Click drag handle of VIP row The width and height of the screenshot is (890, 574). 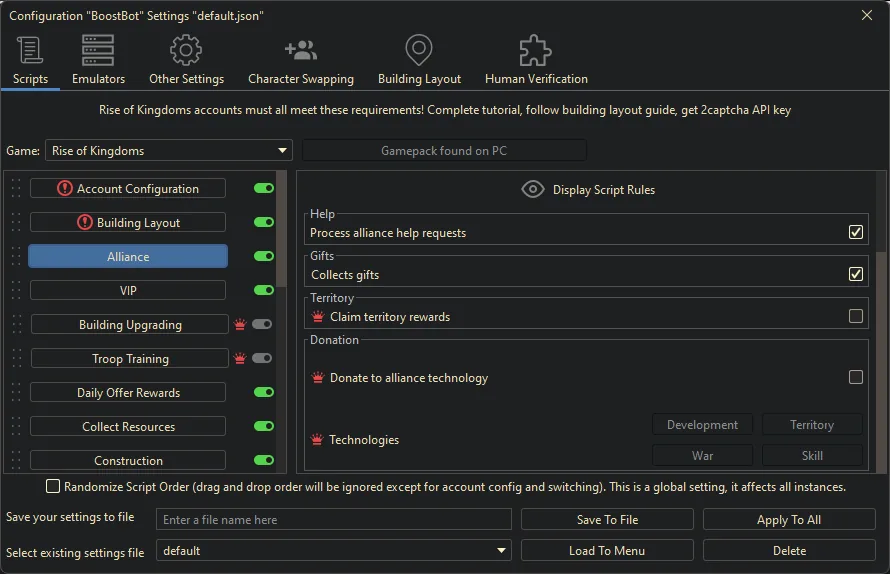pyautogui.click(x=16, y=290)
